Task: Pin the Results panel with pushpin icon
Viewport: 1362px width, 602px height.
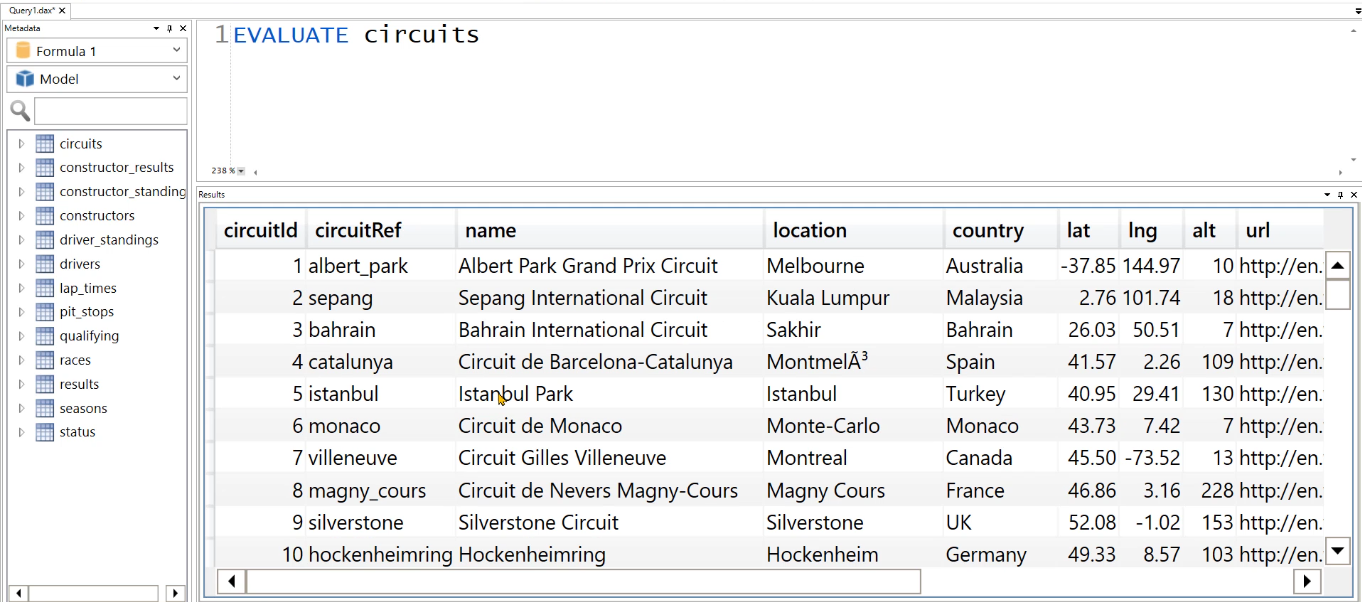Action: (x=1340, y=194)
